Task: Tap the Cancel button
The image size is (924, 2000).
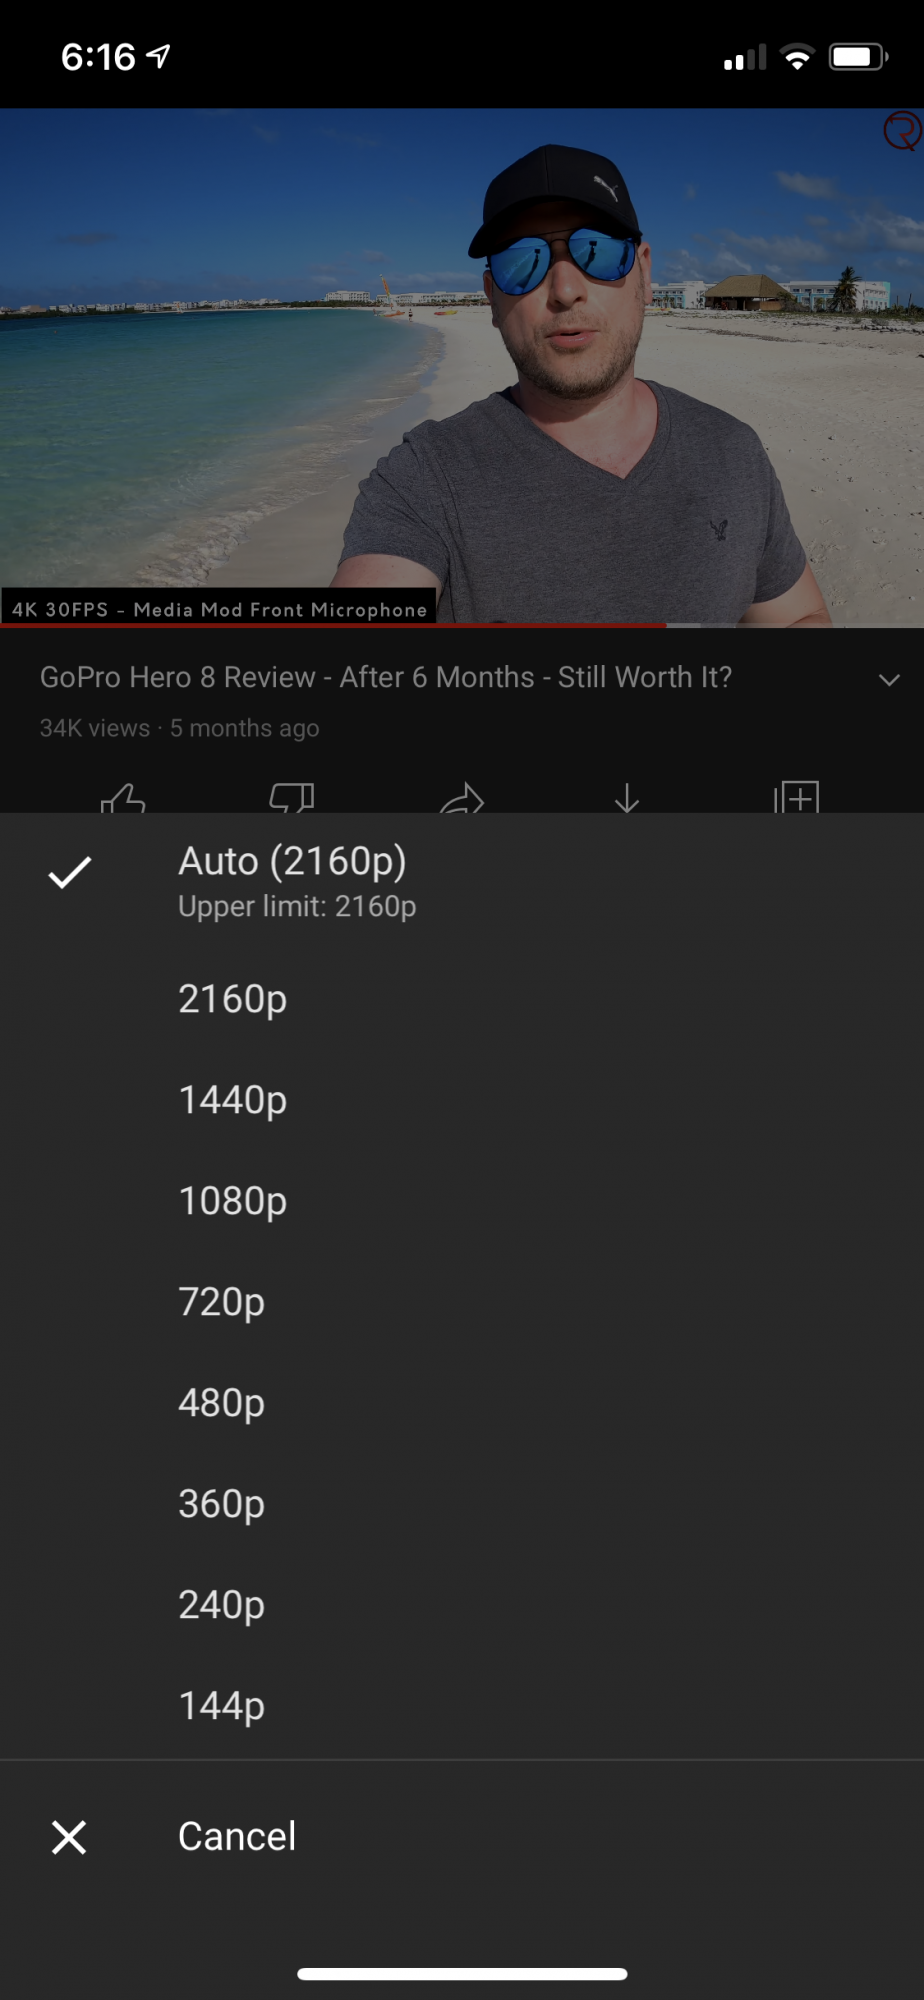Action: click(237, 1837)
